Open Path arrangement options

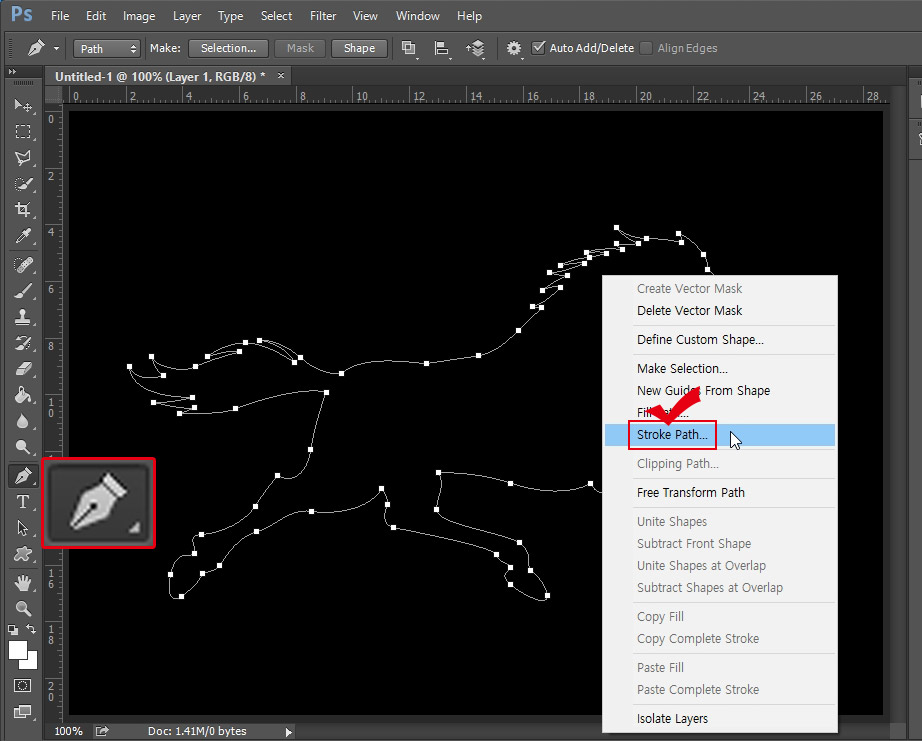point(475,48)
